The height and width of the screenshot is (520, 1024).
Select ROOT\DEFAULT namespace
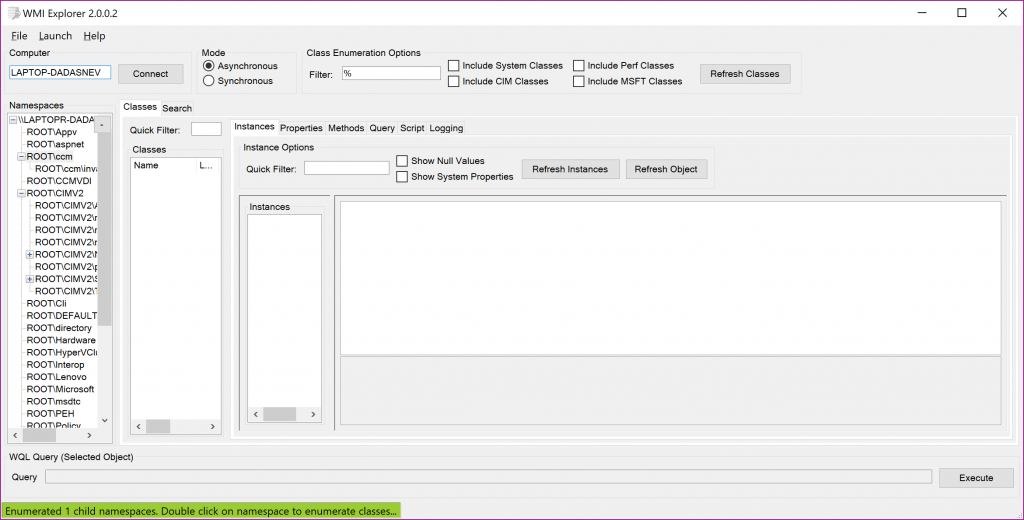[61, 316]
